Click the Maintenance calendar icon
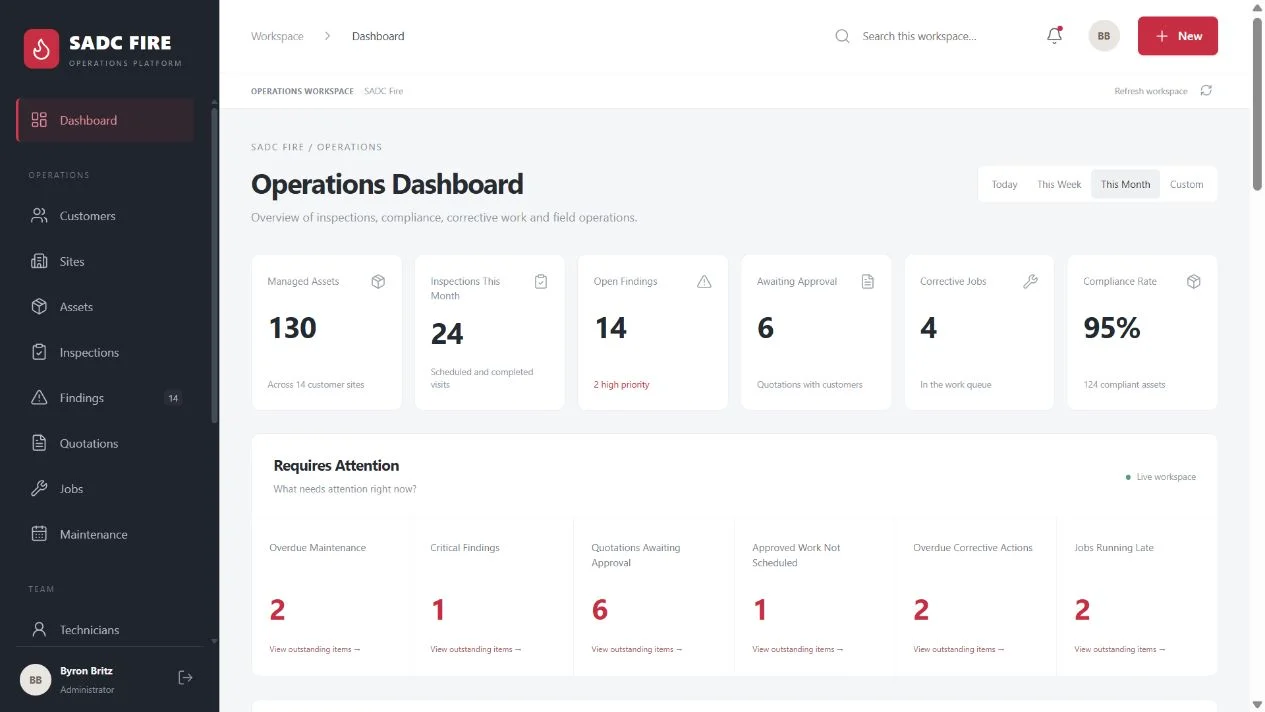Image resolution: width=1265 pixels, height=712 pixels. pyautogui.click(x=39, y=534)
